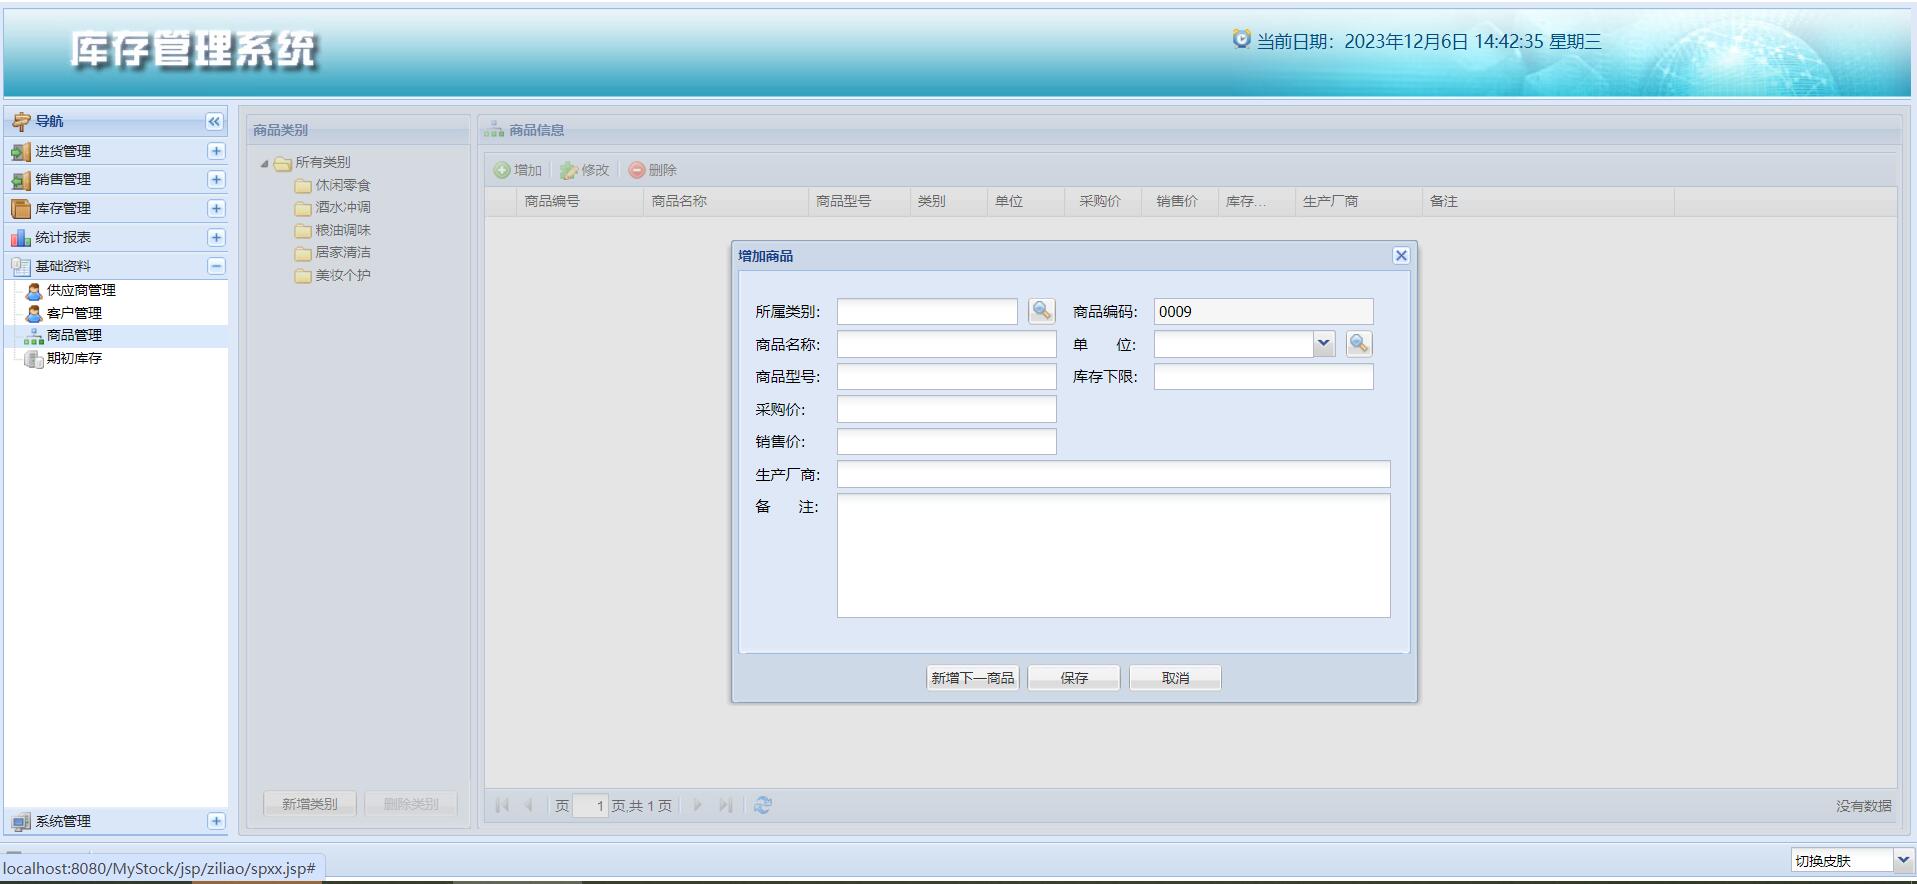
Task: Click the 修改 toolbar button
Action: pyautogui.click(x=585, y=170)
